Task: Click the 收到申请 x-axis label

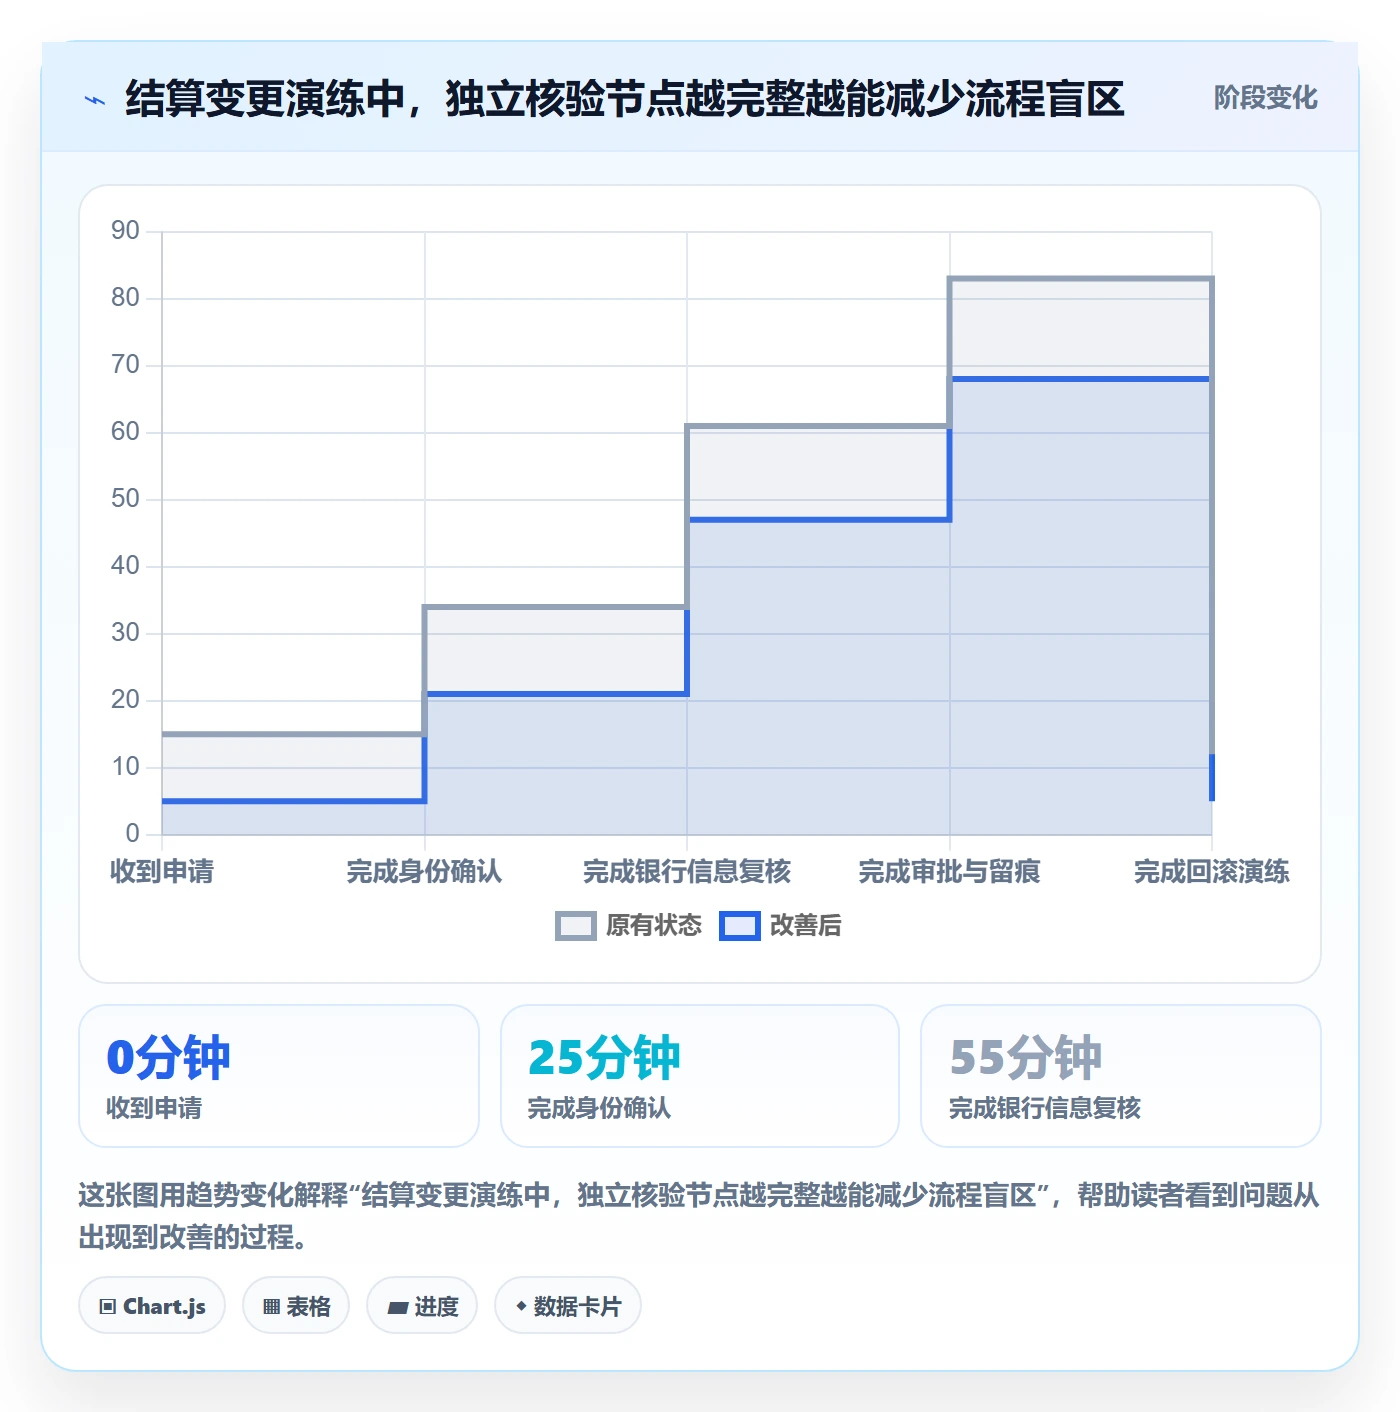Action: (x=162, y=872)
